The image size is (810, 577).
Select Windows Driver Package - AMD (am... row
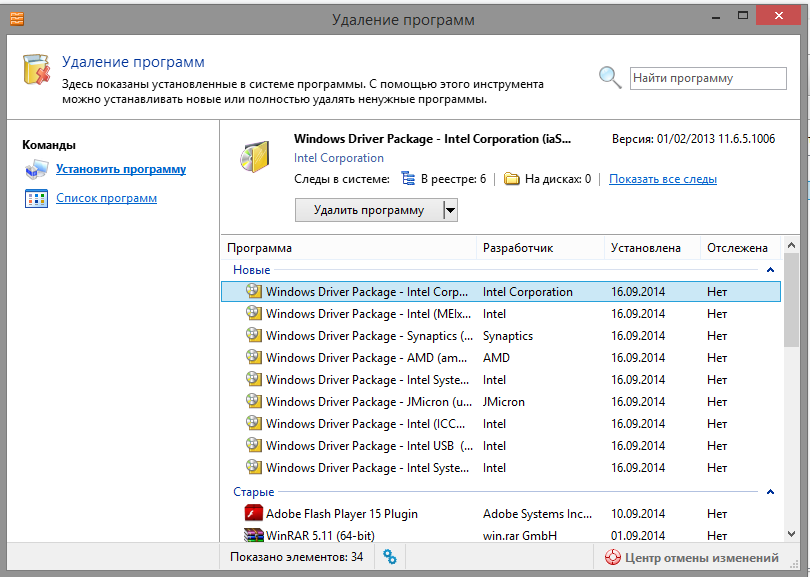[x=501, y=357]
